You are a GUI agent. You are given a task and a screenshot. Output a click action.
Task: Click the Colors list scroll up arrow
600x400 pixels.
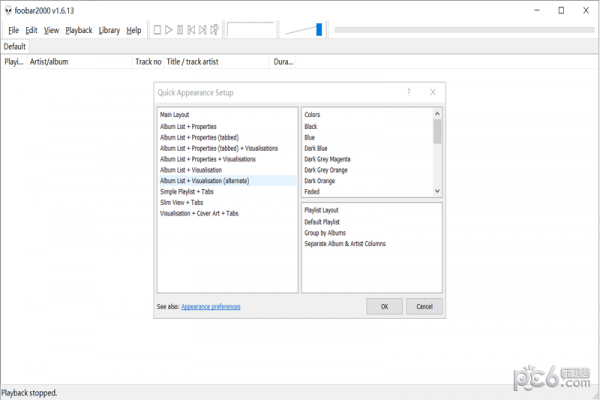click(x=437, y=114)
